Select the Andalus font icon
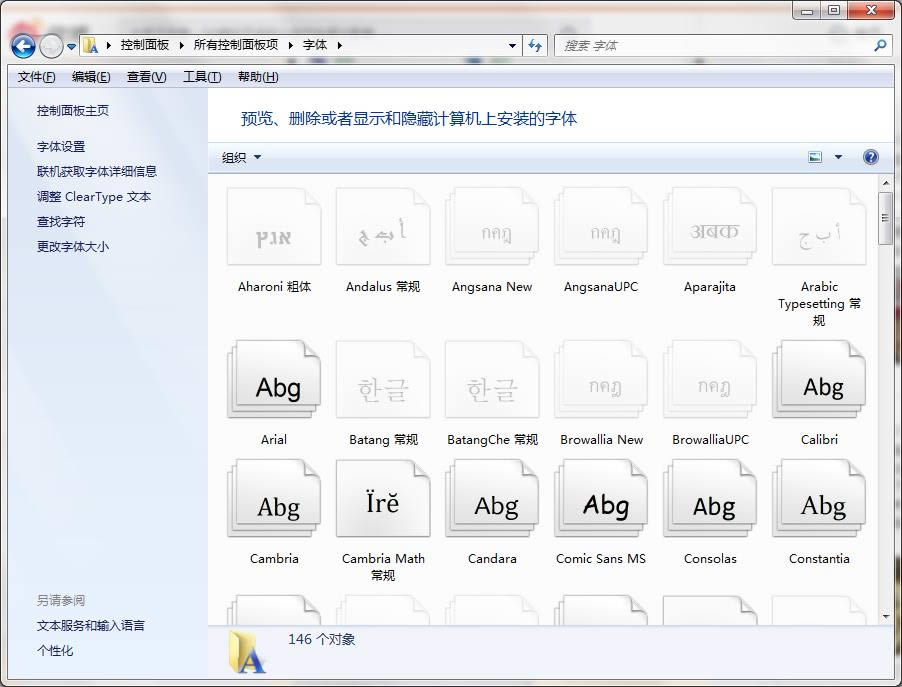902x687 pixels. tap(383, 226)
